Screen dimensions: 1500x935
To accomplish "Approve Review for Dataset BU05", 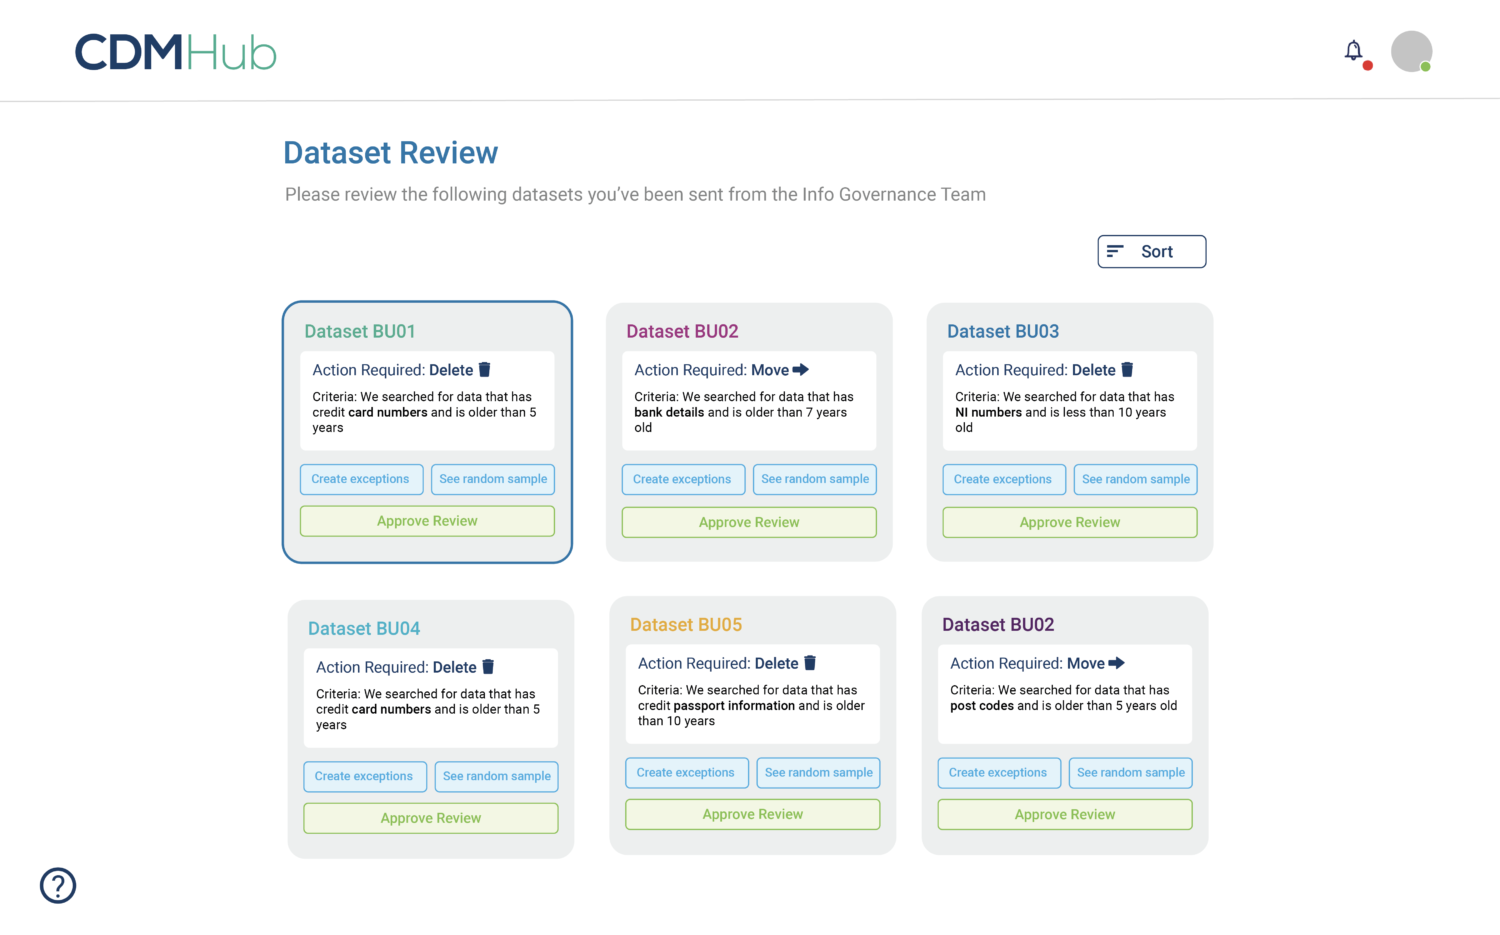I will 752,813.
